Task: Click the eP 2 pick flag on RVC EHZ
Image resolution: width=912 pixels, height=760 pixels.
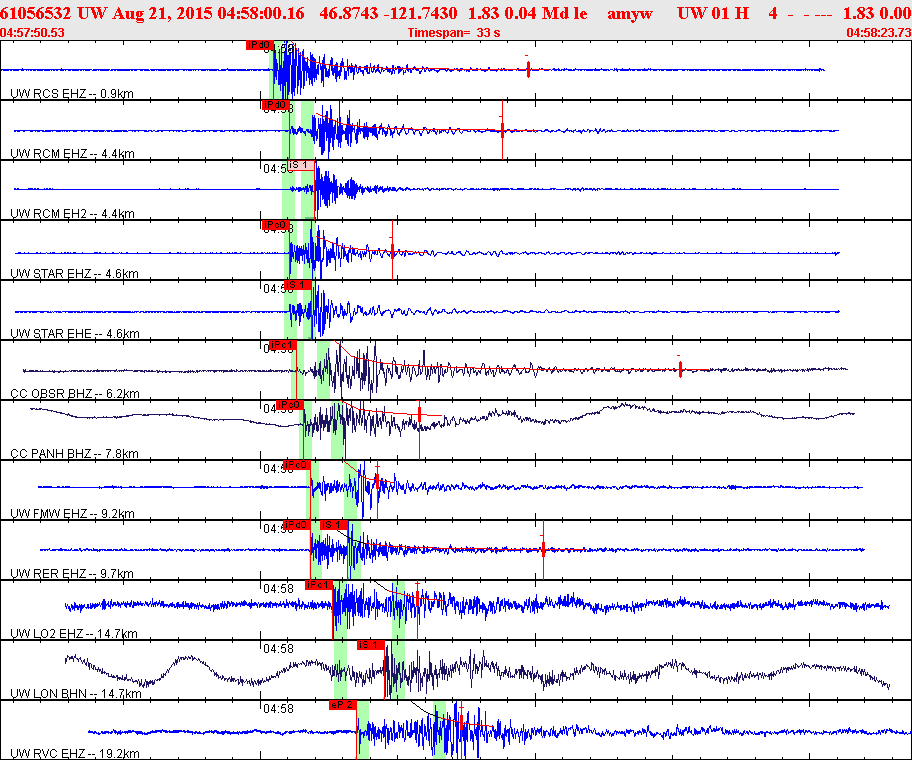Action: click(343, 705)
